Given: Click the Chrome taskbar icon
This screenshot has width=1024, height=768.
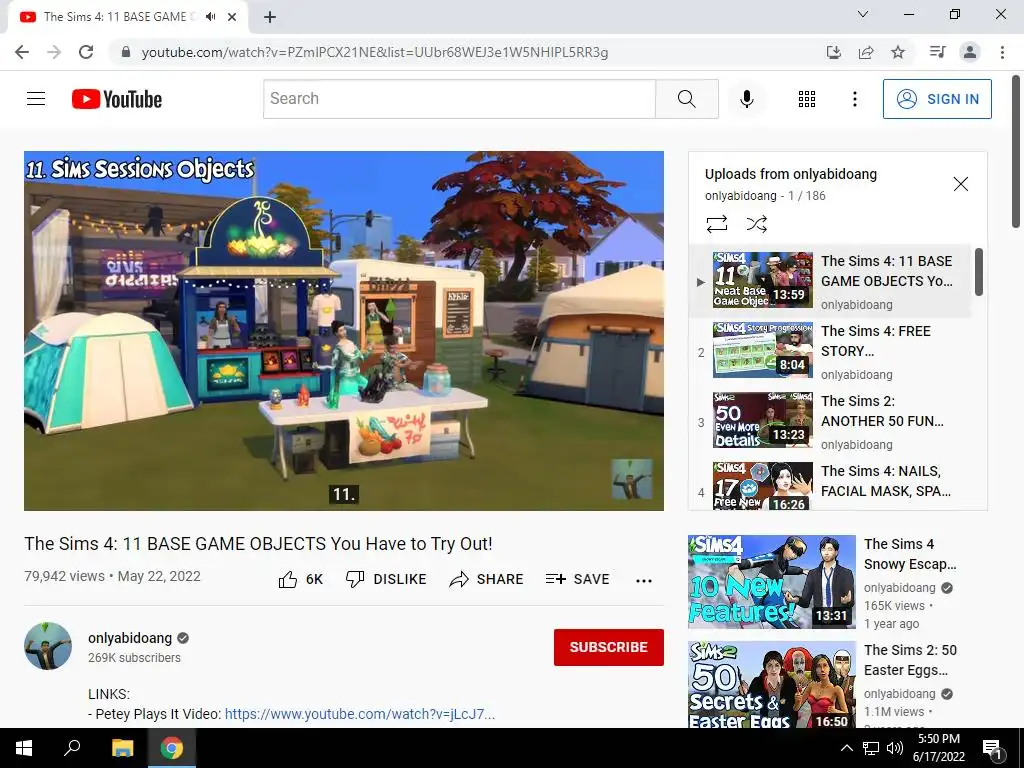Looking at the screenshot, I should pos(172,748).
